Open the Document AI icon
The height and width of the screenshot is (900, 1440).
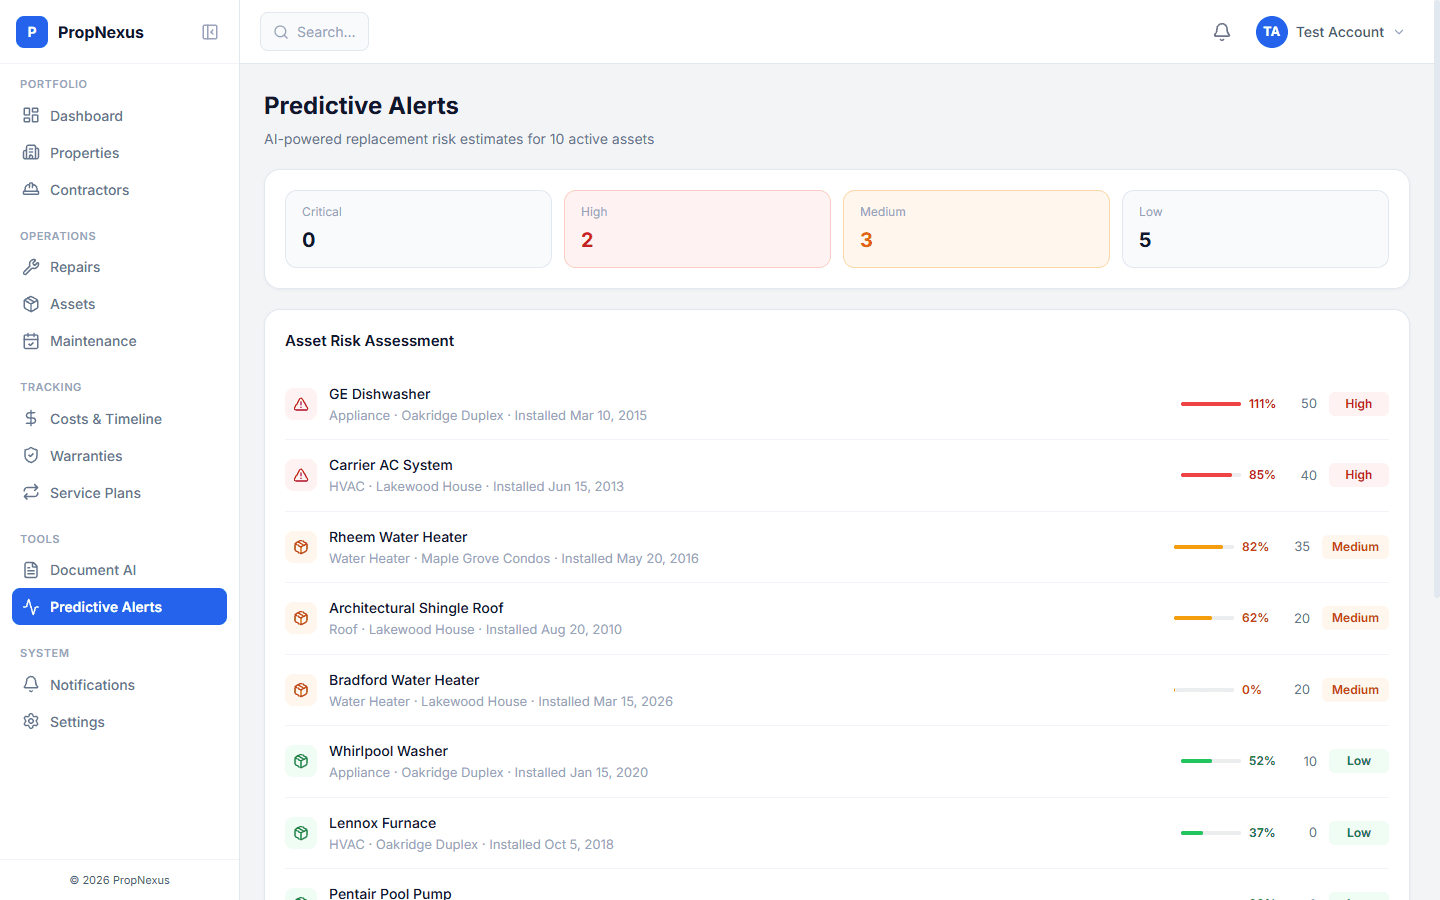pyautogui.click(x=30, y=569)
